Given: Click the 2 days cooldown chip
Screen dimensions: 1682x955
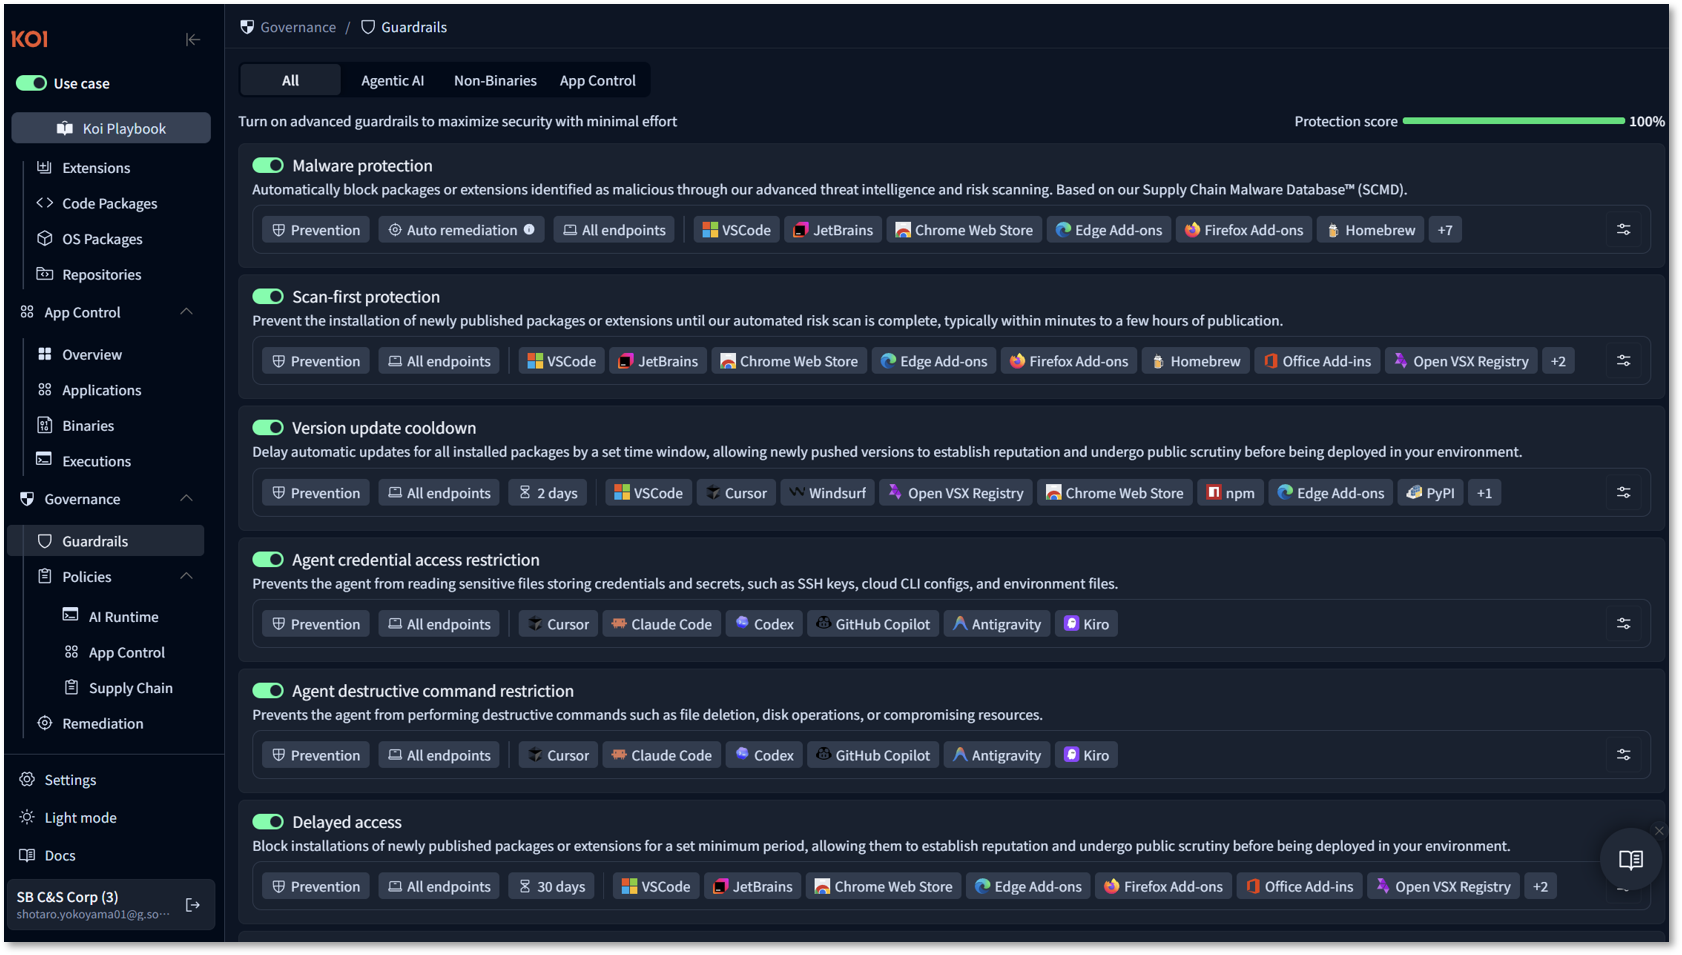Looking at the screenshot, I should (549, 493).
